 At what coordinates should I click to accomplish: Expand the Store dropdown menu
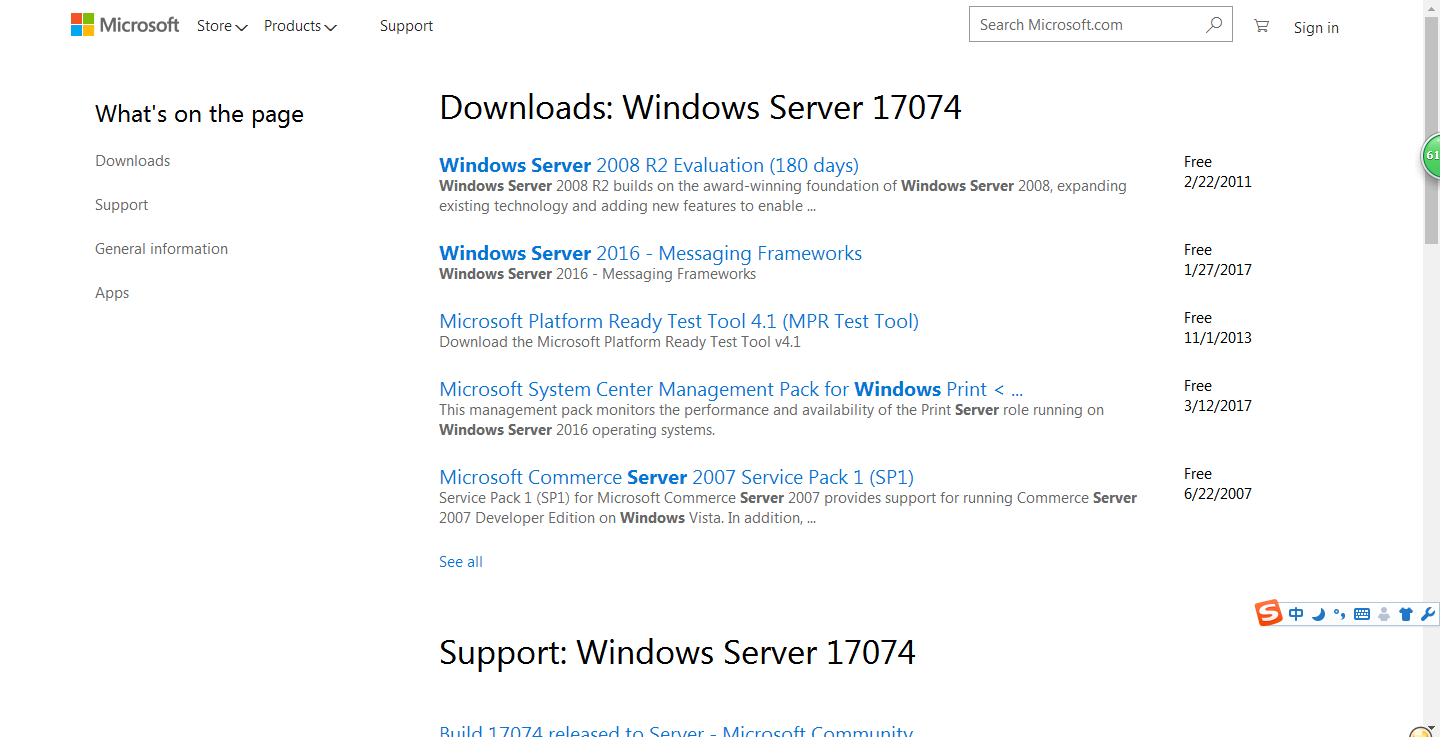[222, 26]
